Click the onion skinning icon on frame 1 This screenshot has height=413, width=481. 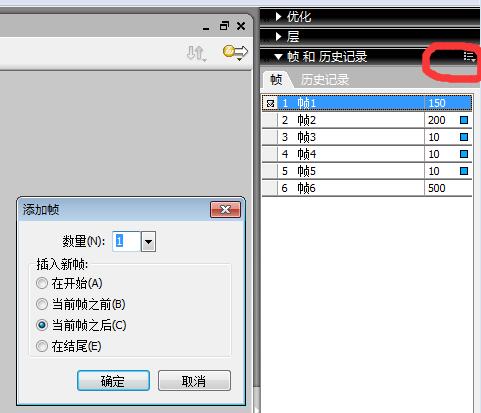pyautogui.click(x=270, y=103)
